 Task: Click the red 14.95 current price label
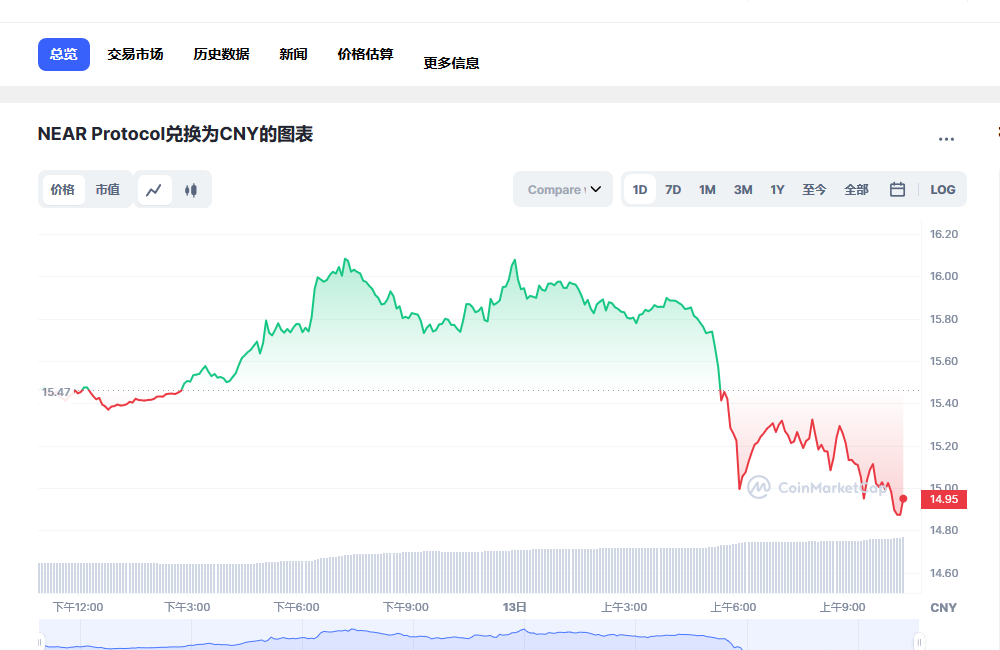pos(944,499)
